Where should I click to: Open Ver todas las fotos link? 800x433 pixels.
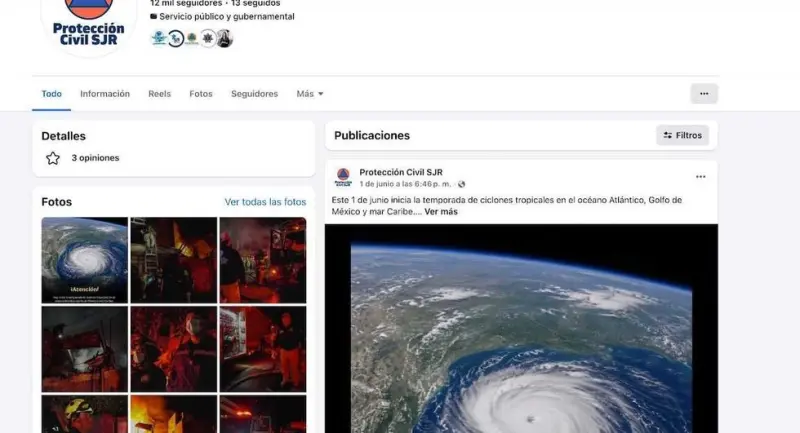(x=265, y=202)
